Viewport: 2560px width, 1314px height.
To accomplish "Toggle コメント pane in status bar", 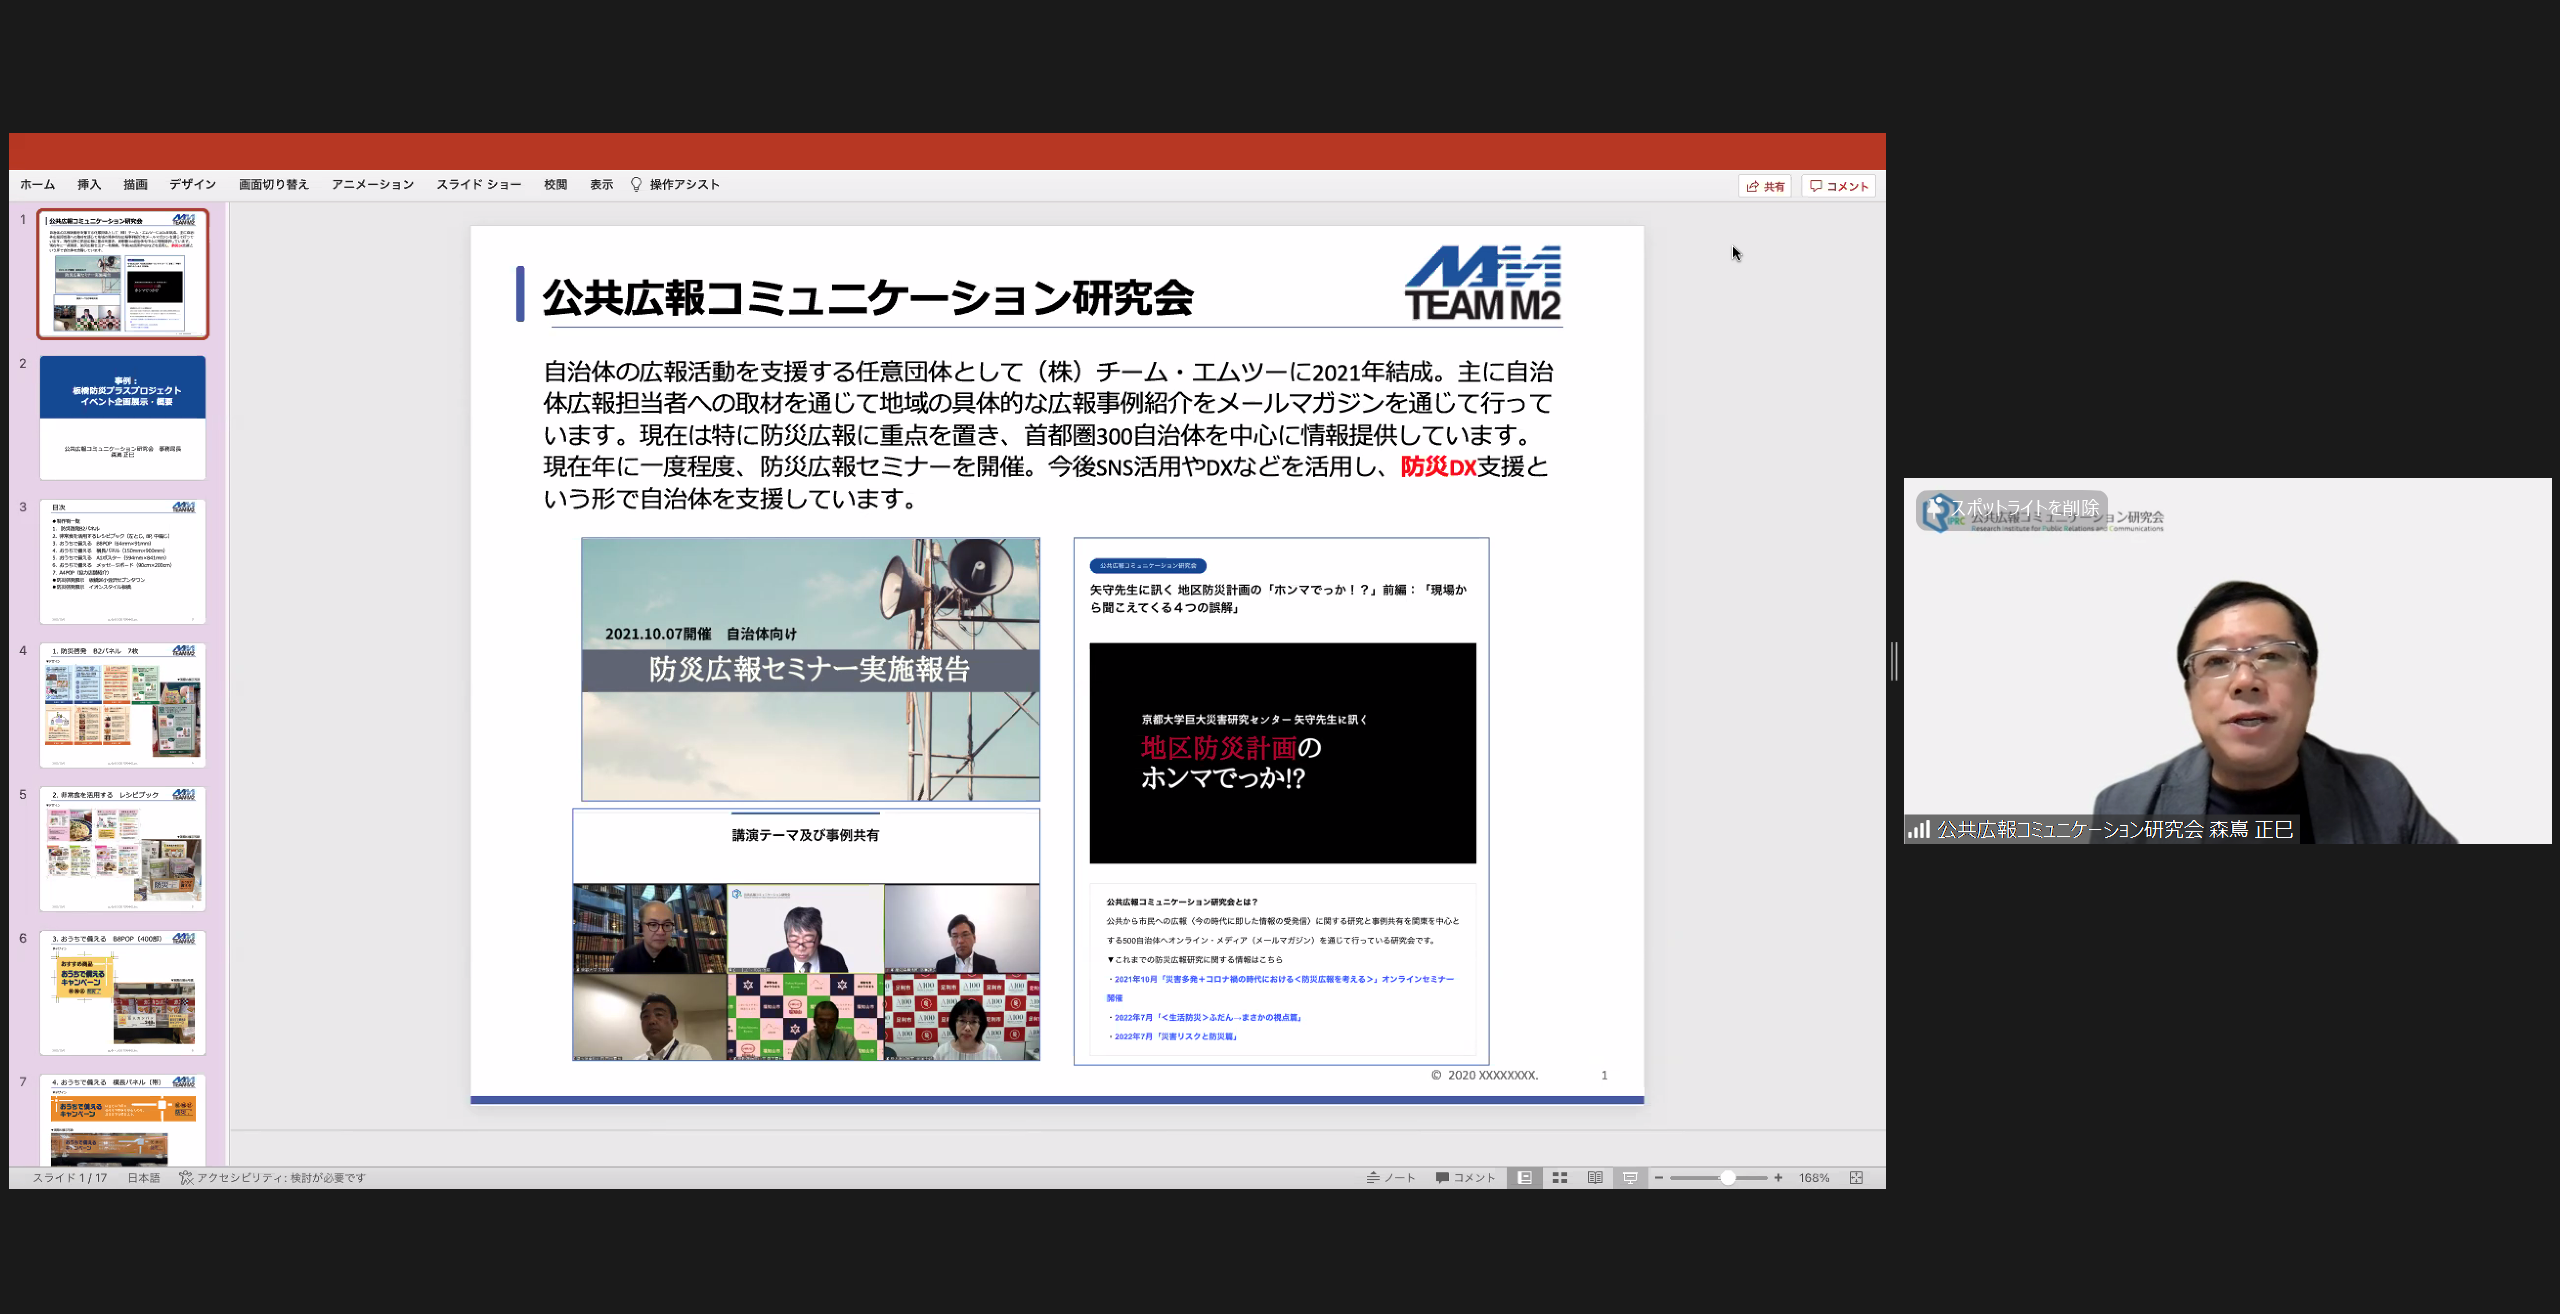I will point(1465,1178).
